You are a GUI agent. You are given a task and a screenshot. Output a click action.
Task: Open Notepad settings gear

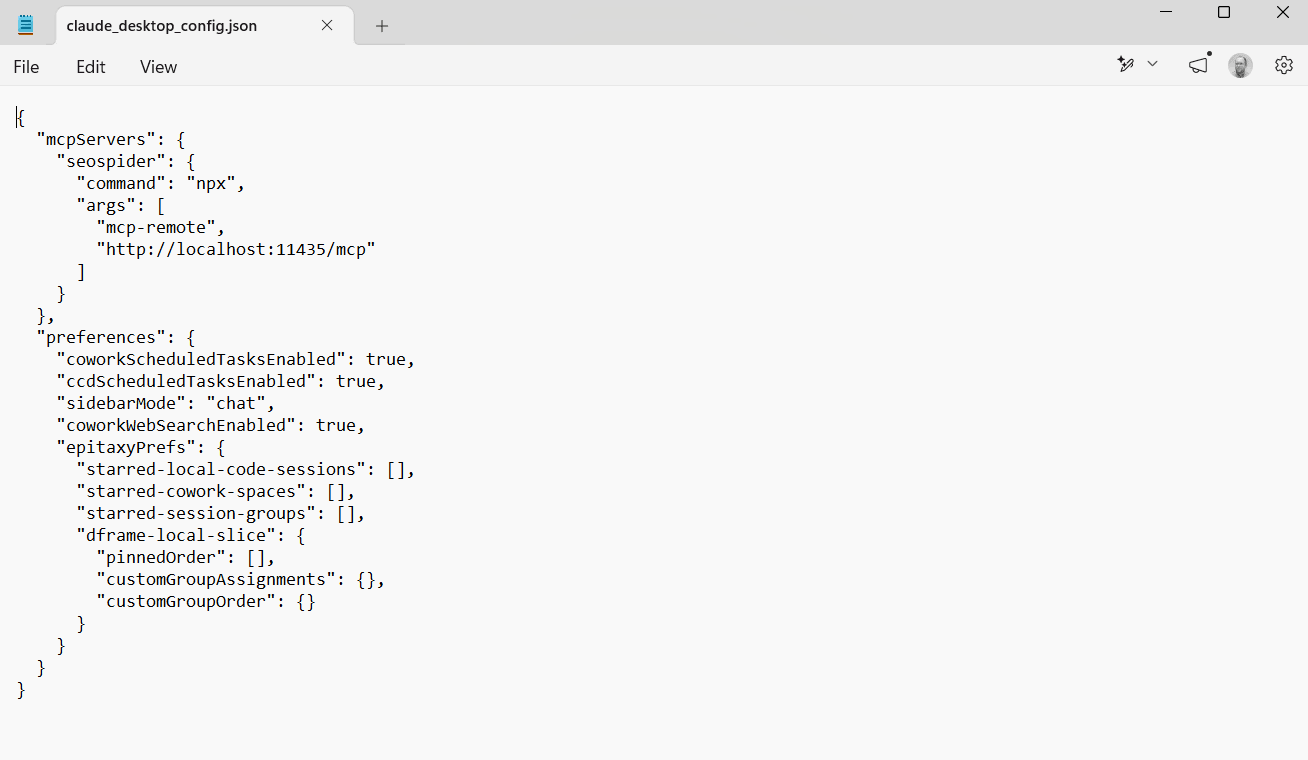[x=1284, y=65]
